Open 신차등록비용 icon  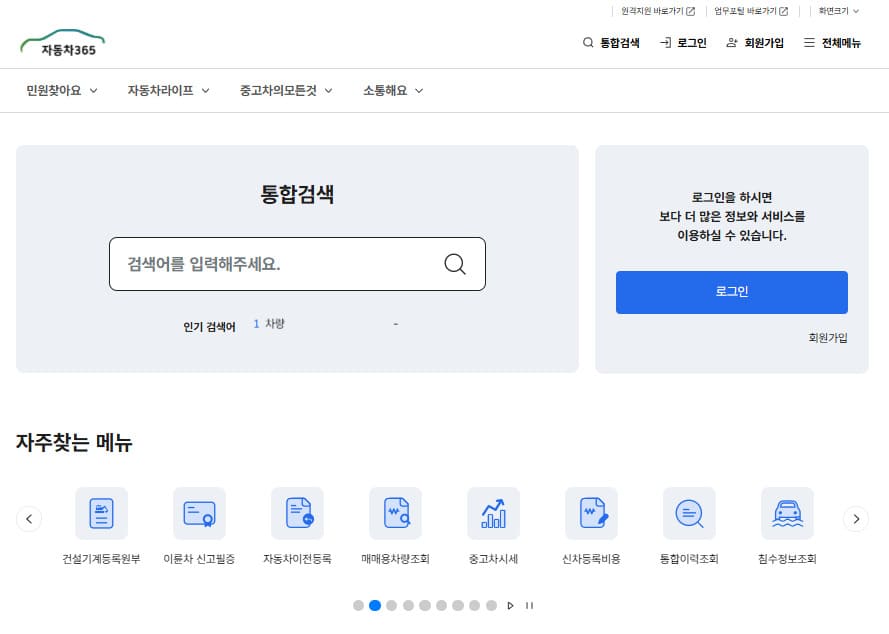(x=591, y=513)
